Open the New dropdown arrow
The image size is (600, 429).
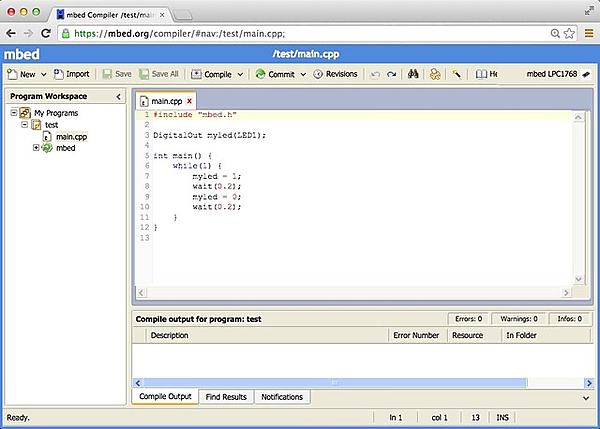coord(43,74)
